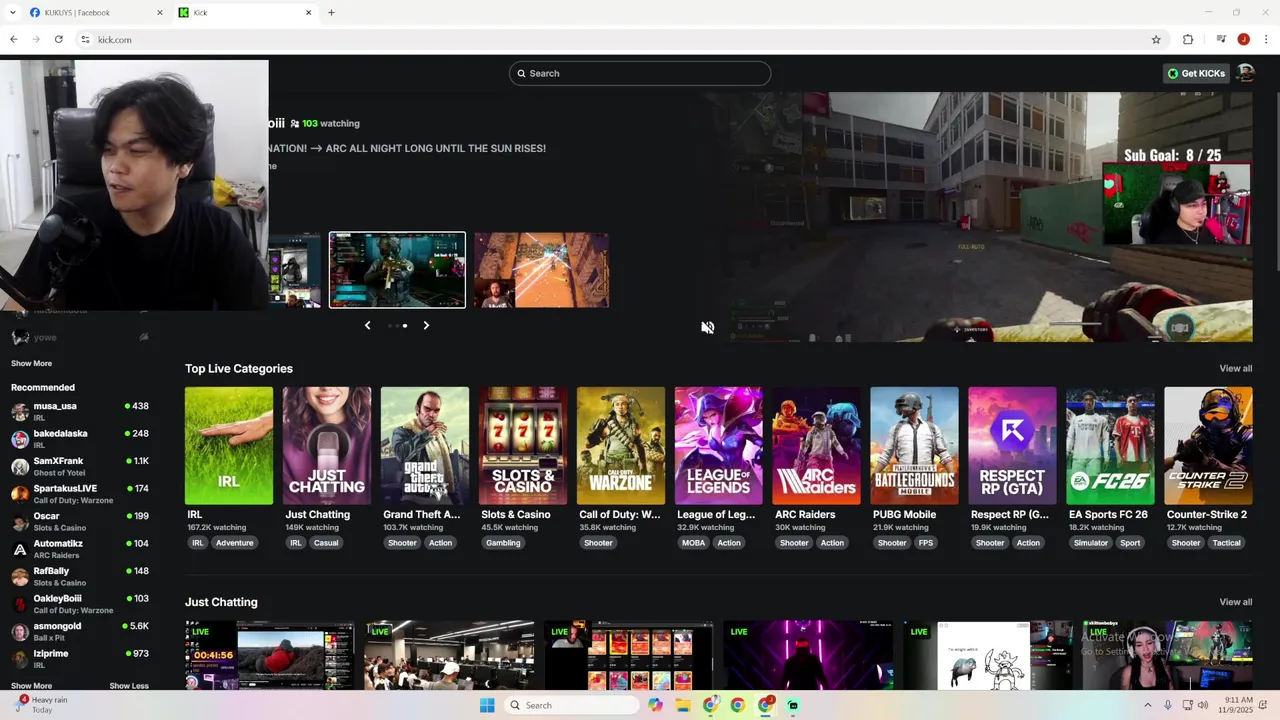Viewport: 1280px width, 720px height.
Task: Open the Just Chatting category card
Action: pyautogui.click(x=327, y=446)
